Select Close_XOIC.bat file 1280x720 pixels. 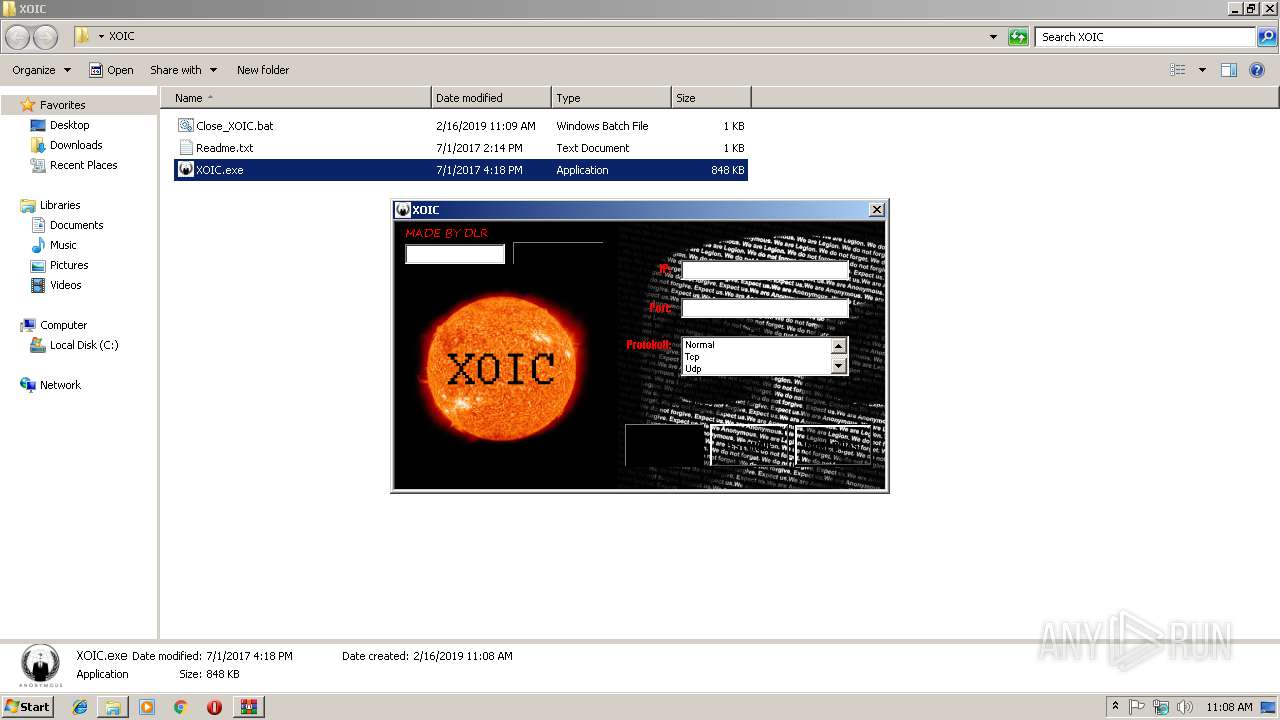[234, 126]
